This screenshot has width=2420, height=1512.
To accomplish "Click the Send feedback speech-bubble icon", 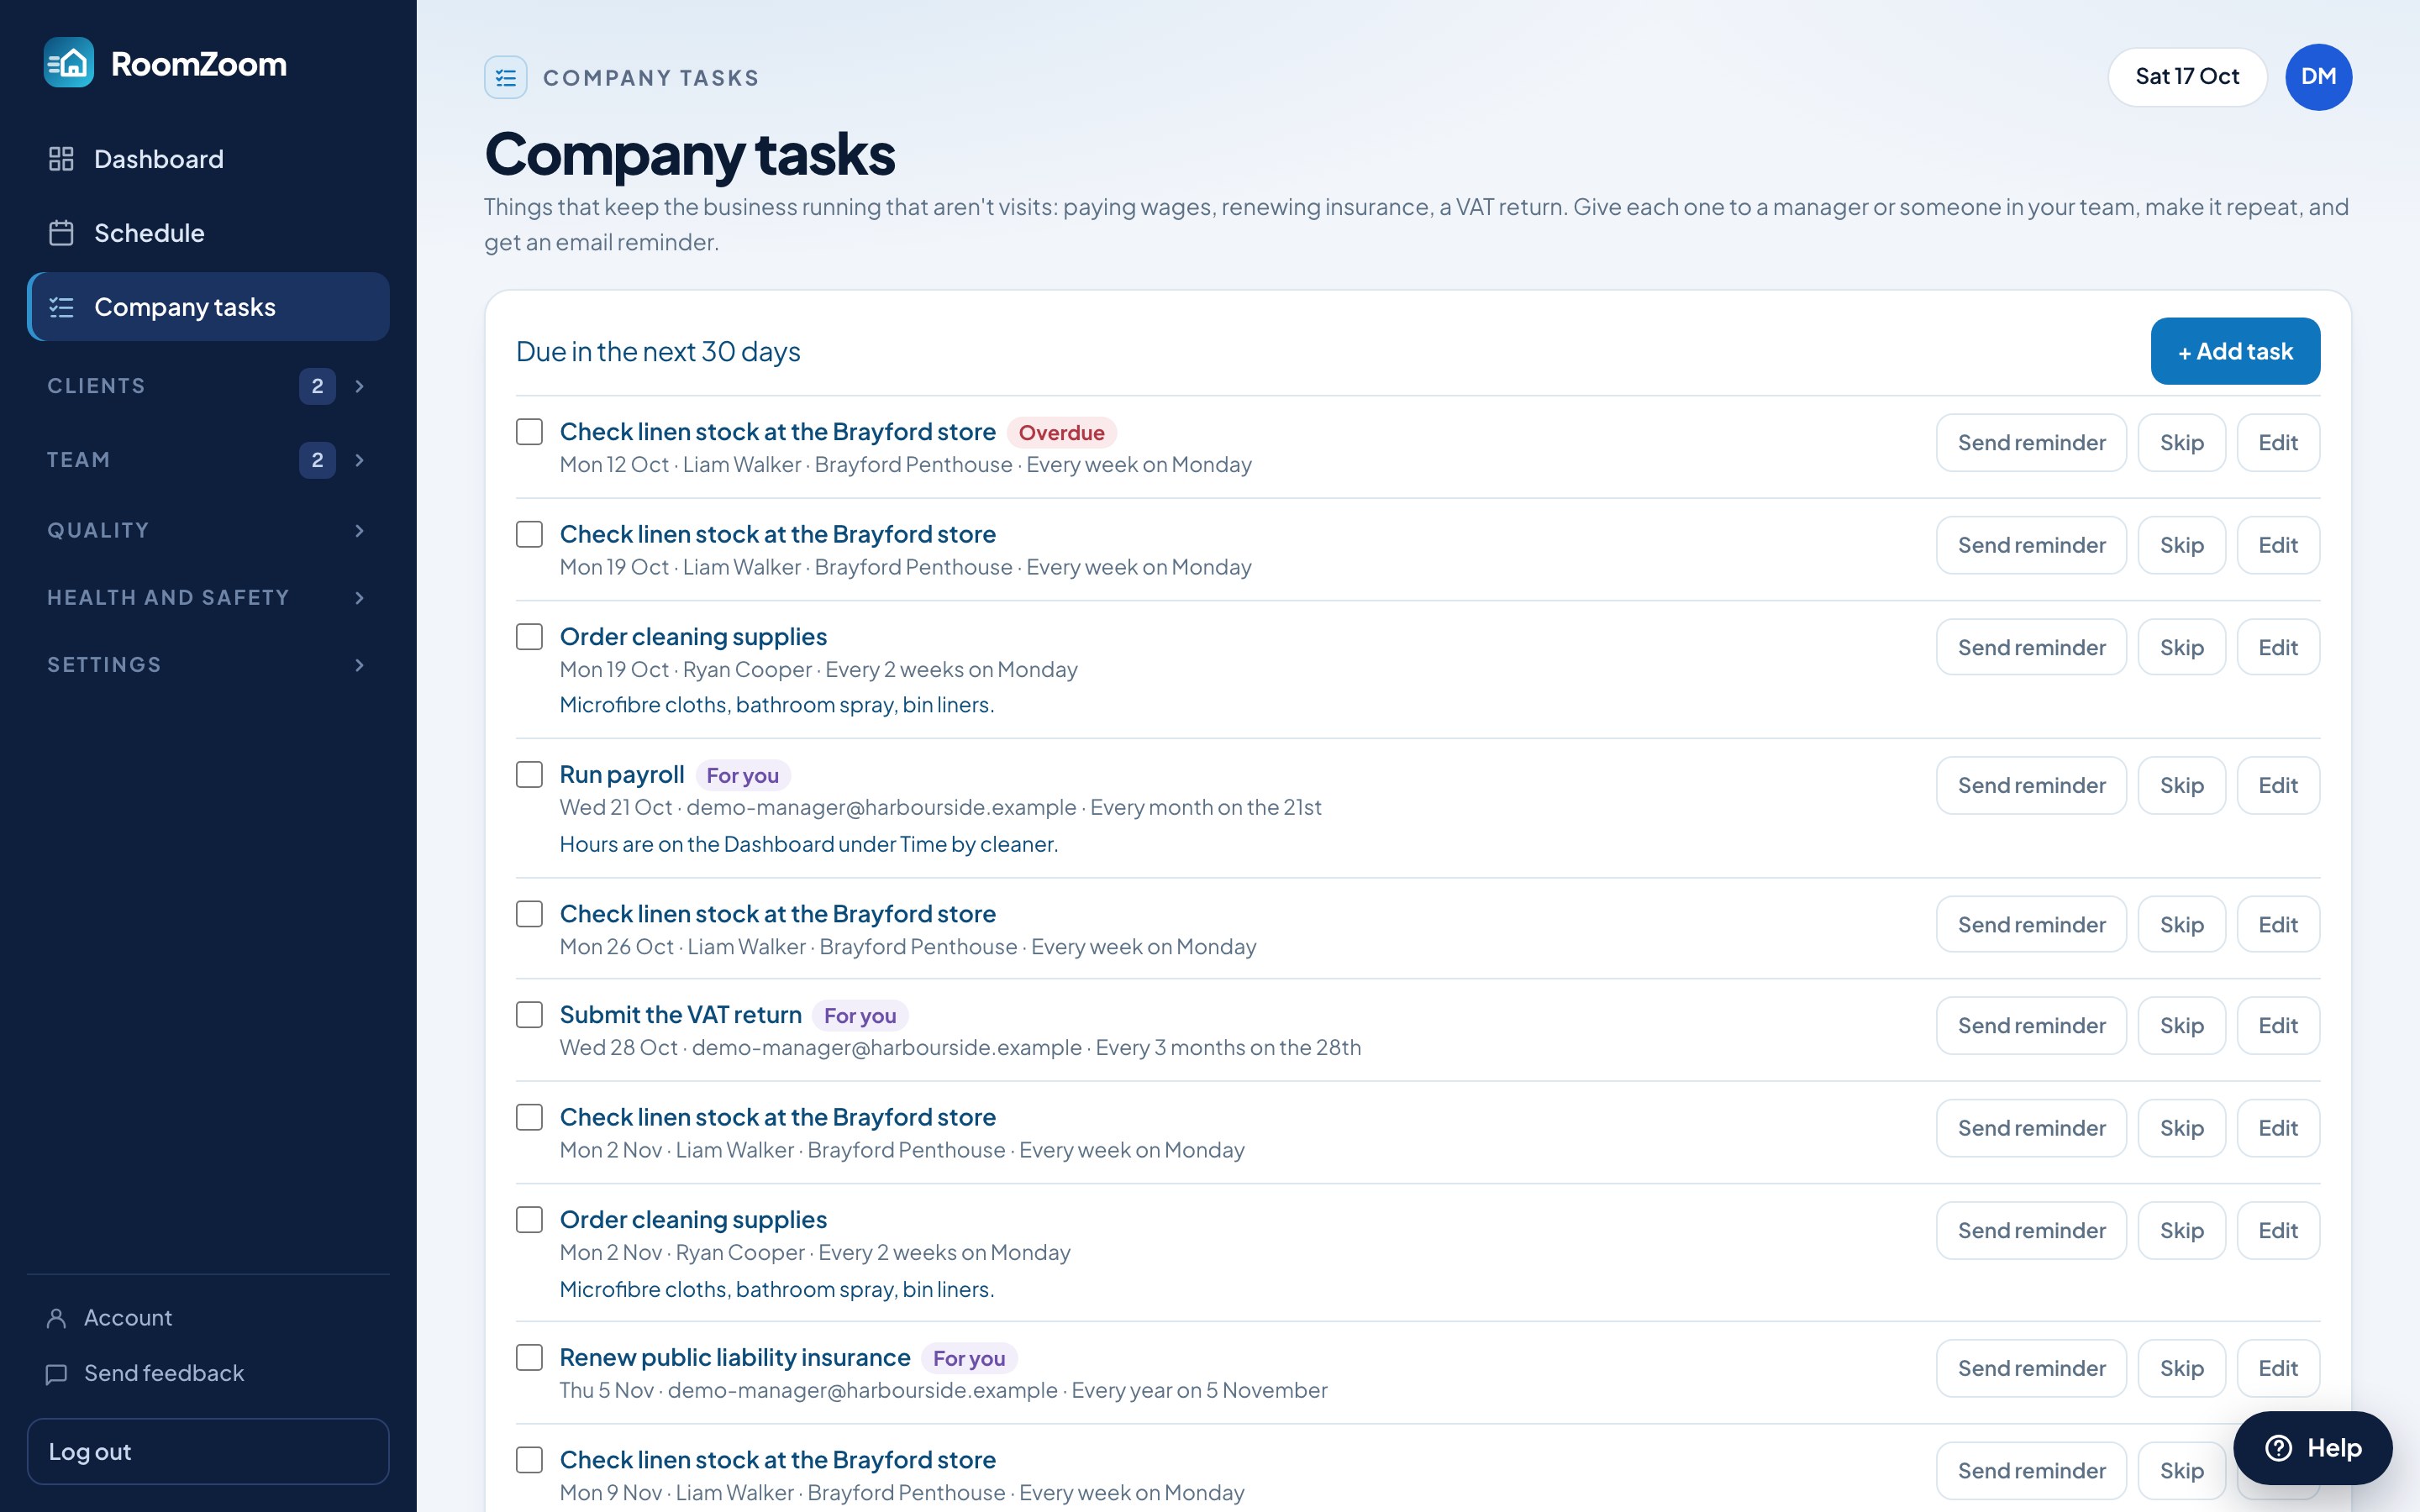I will point(57,1373).
